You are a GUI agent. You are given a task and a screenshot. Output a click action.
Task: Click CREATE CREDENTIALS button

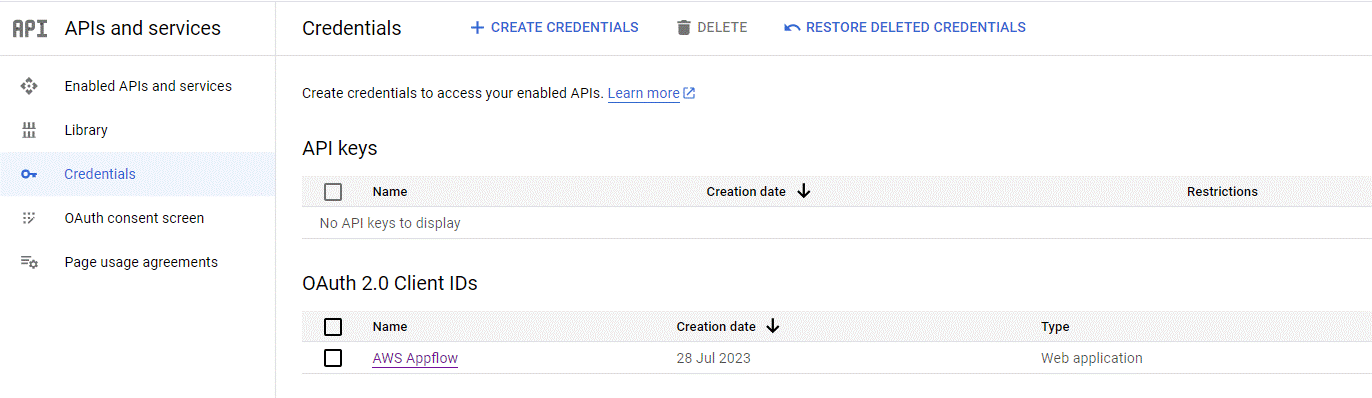coord(554,27)
